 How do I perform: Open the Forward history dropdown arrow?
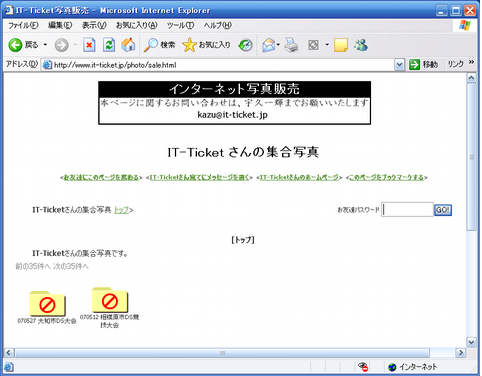coord(75,45)
